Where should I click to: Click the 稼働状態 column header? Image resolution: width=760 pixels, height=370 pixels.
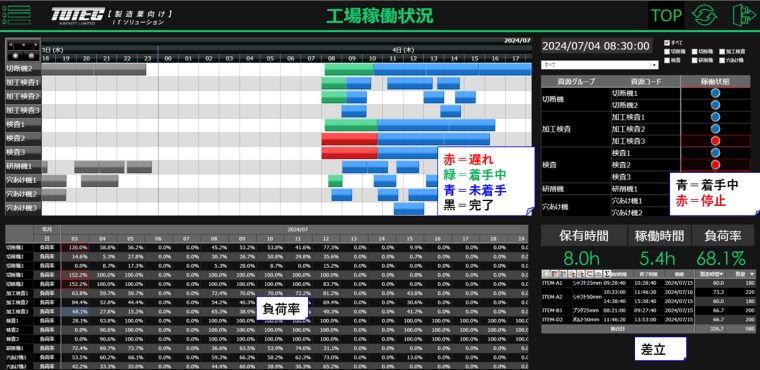coord(715,81)
